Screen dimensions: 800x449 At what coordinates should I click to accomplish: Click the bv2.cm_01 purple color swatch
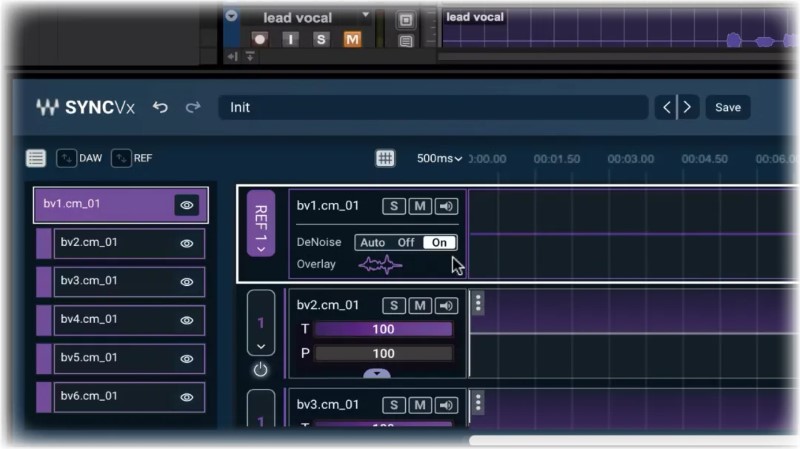click(44, 243)
